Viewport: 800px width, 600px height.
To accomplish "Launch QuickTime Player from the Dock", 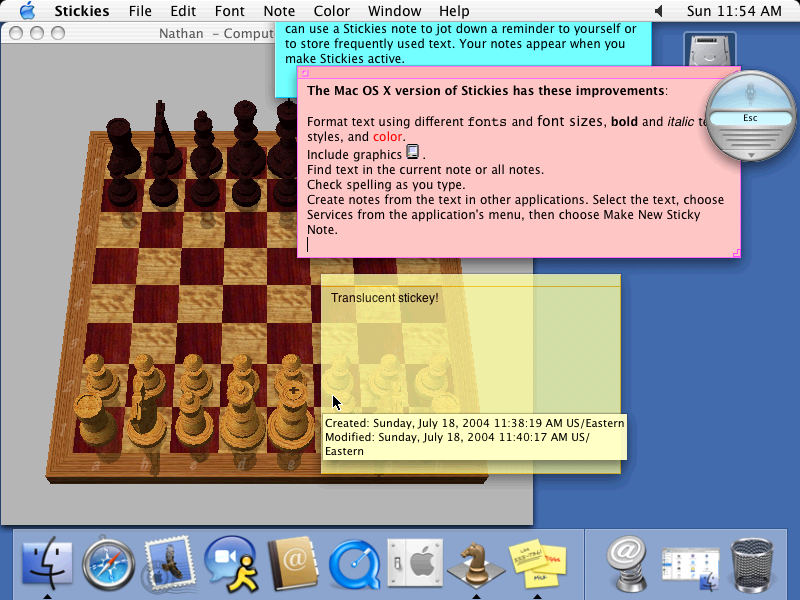I will (352, 563).
